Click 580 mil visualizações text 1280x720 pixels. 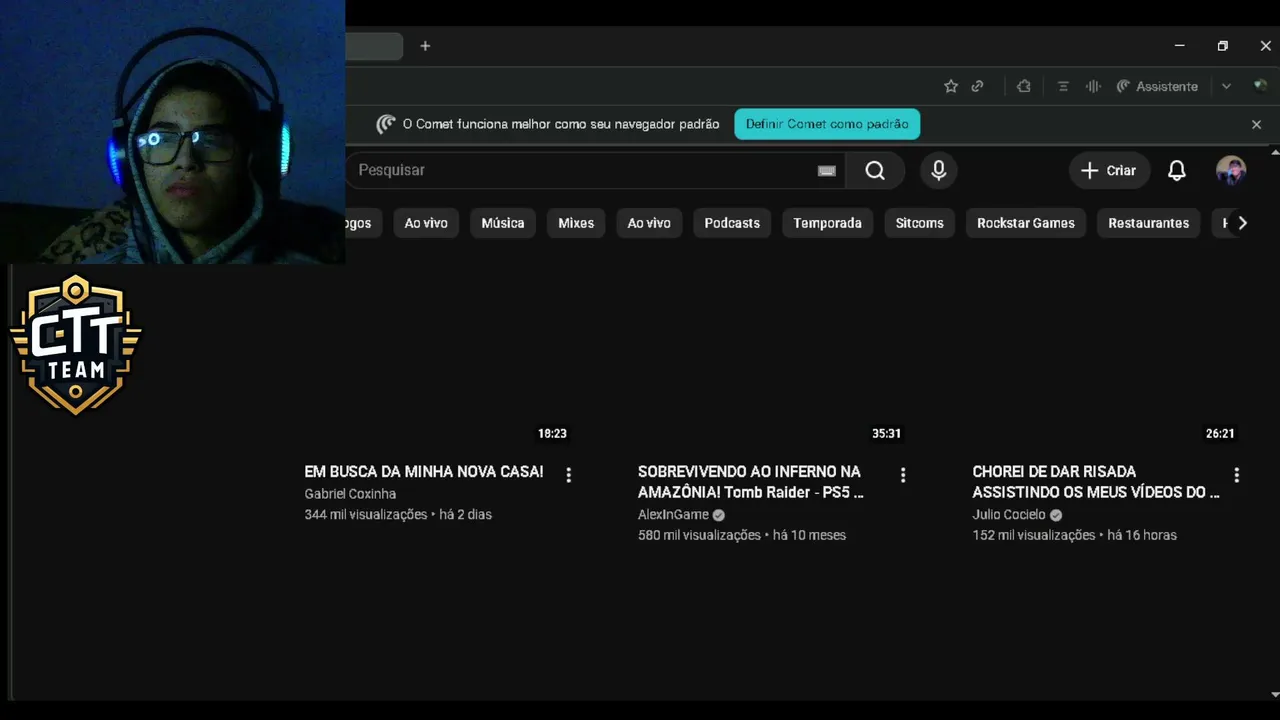[700, 536]
